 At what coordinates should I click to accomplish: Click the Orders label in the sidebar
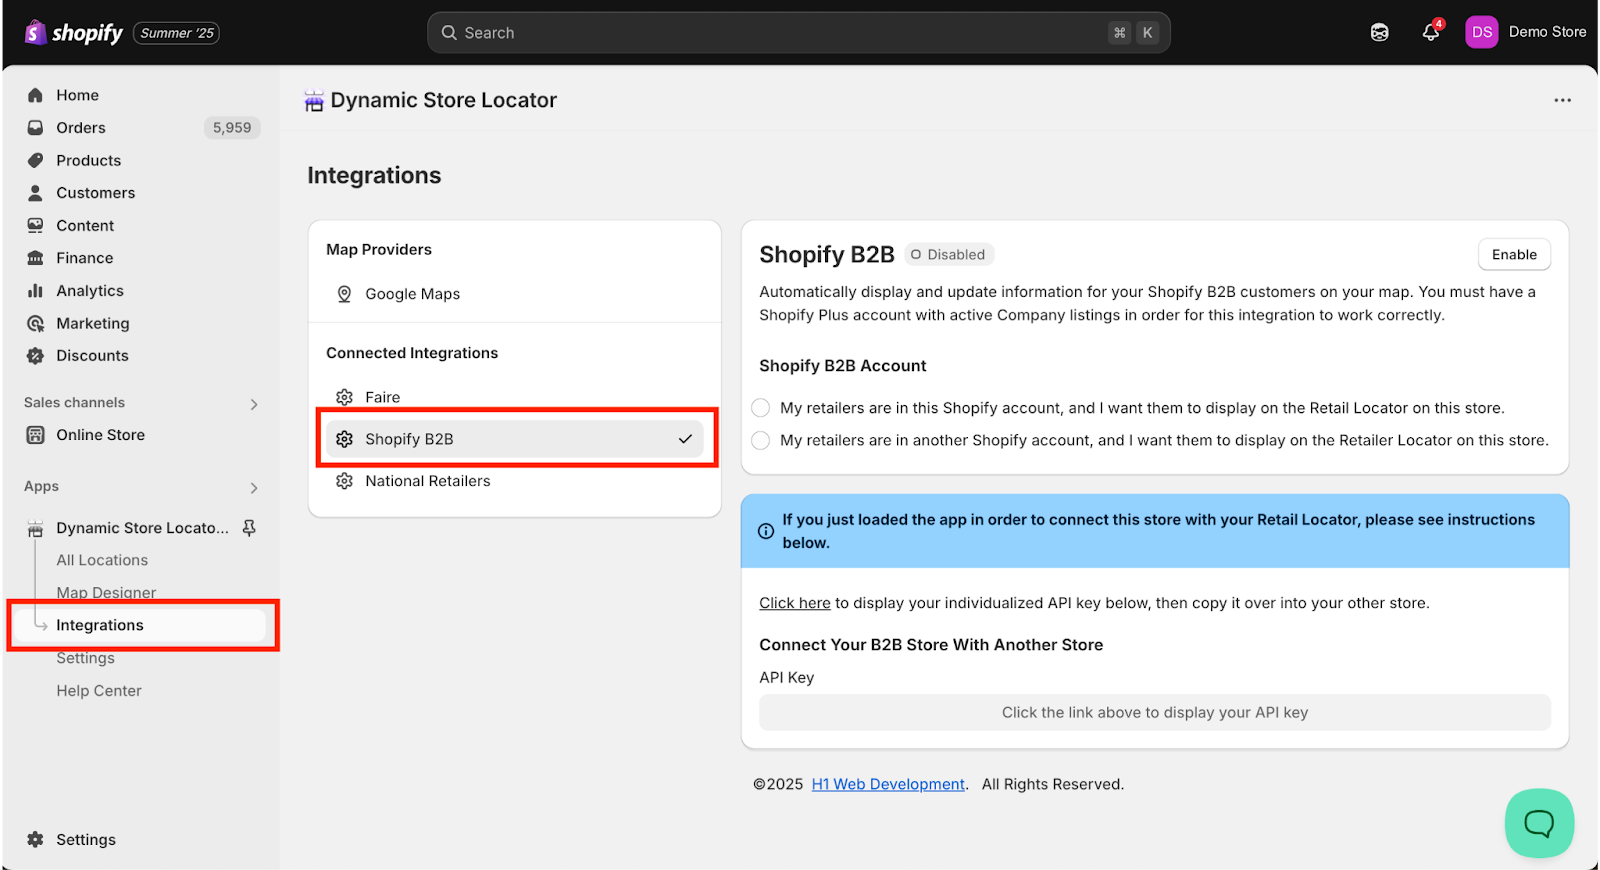(81, 128)
